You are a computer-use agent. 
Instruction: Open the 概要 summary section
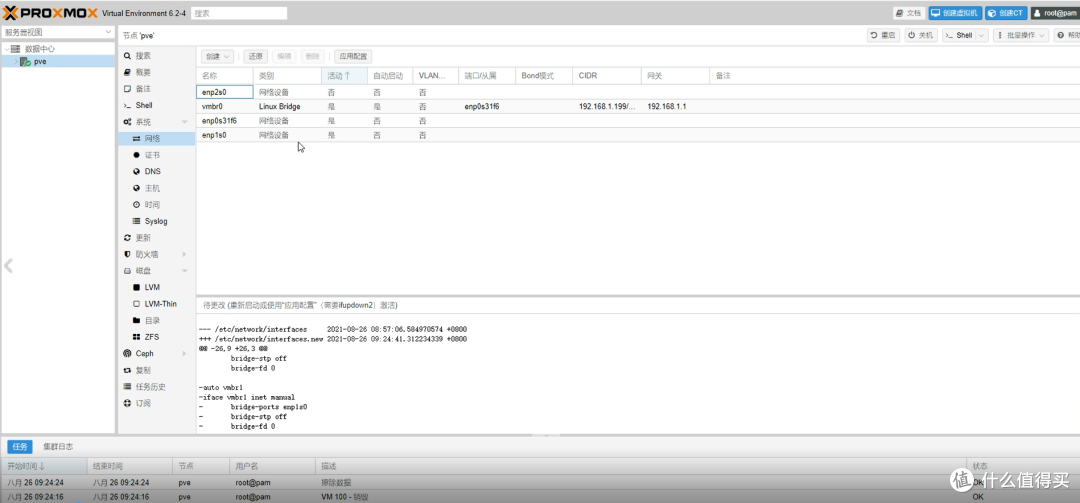tap(143, 72)
